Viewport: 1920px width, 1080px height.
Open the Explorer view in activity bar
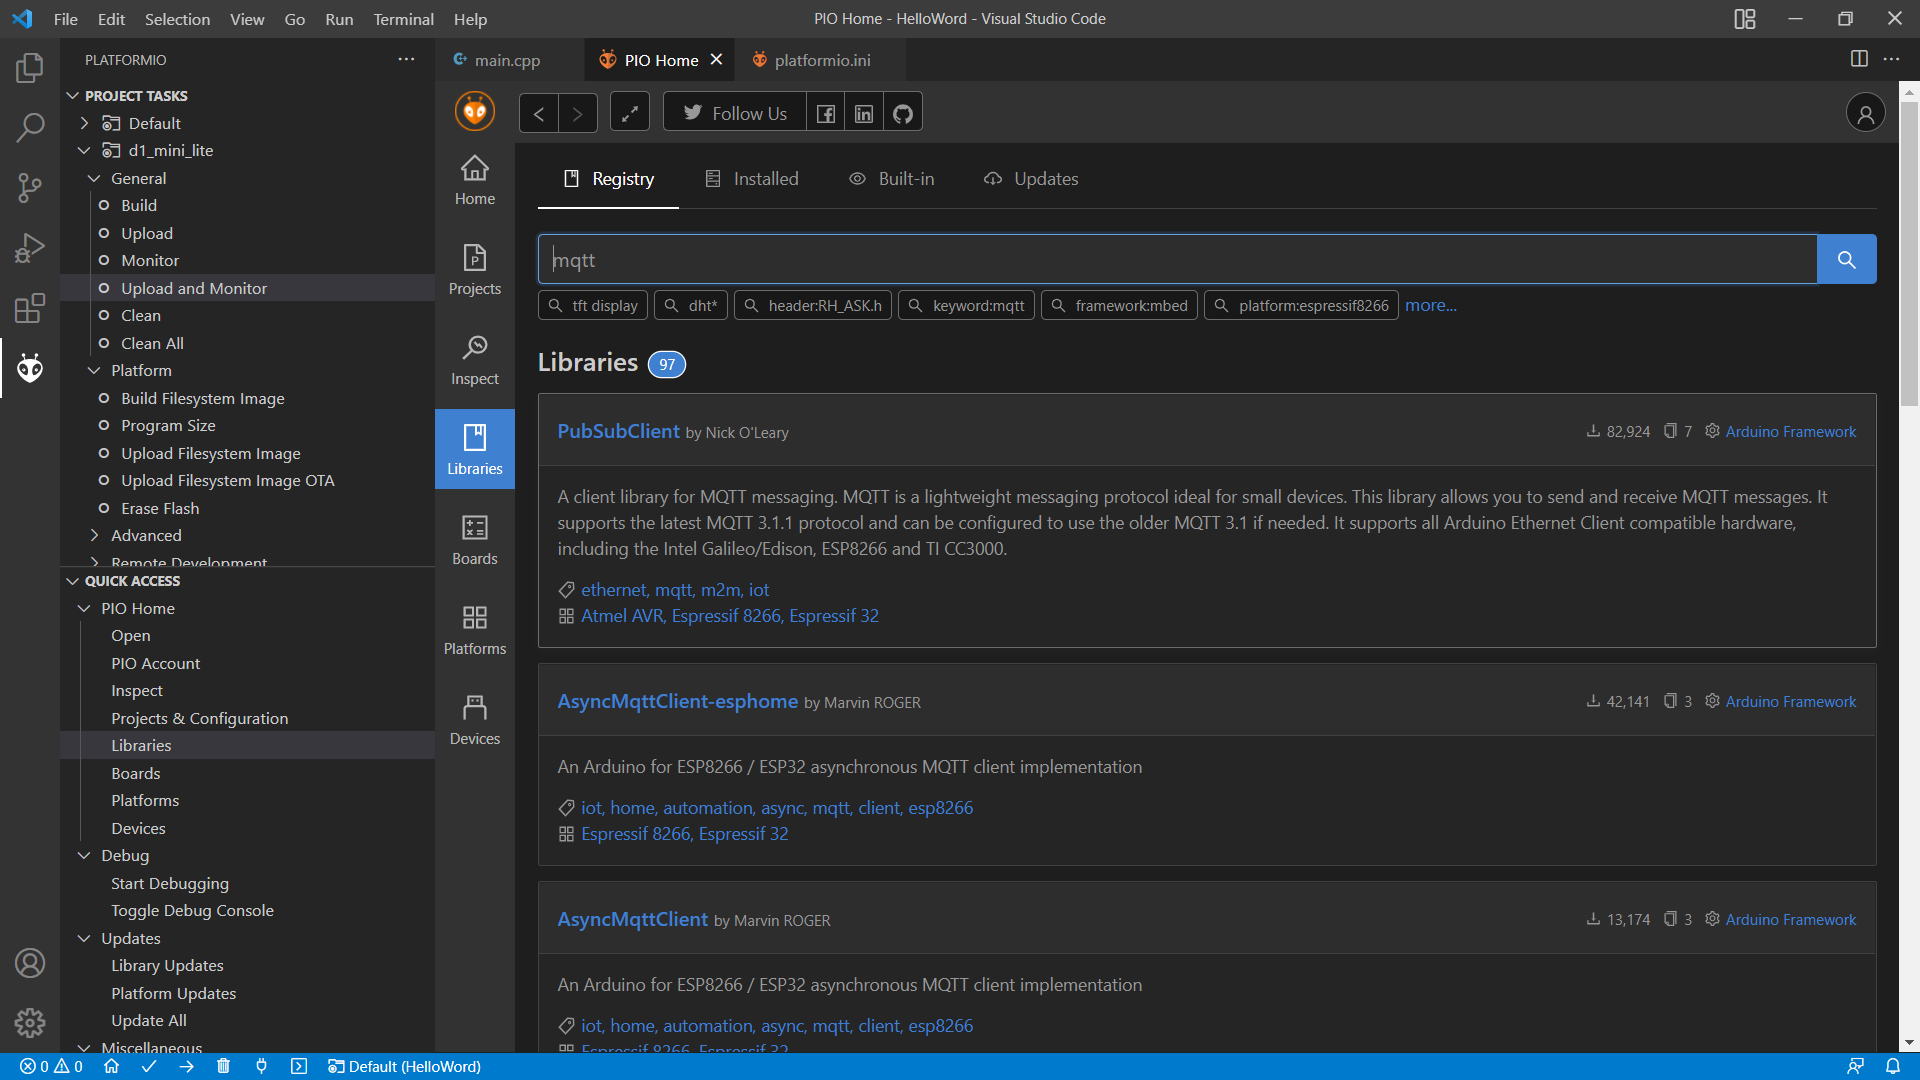(x=30, y=68)
